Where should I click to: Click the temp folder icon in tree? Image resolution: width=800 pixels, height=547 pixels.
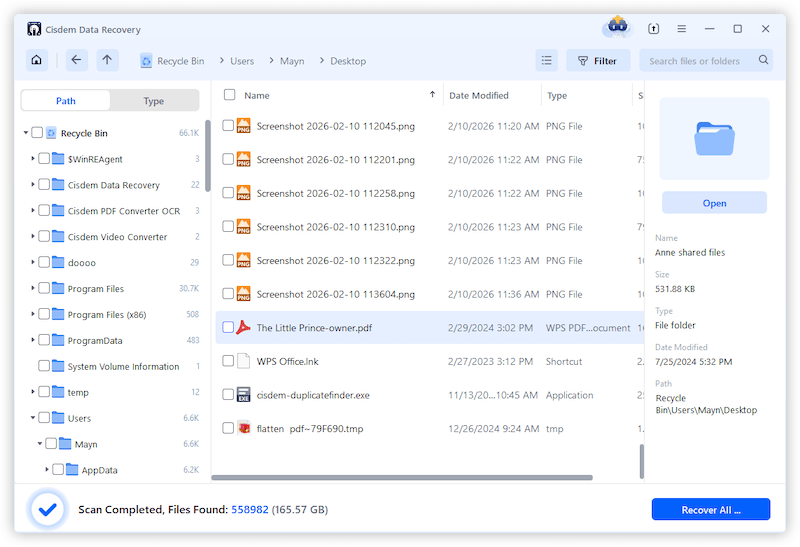point(58,391)
